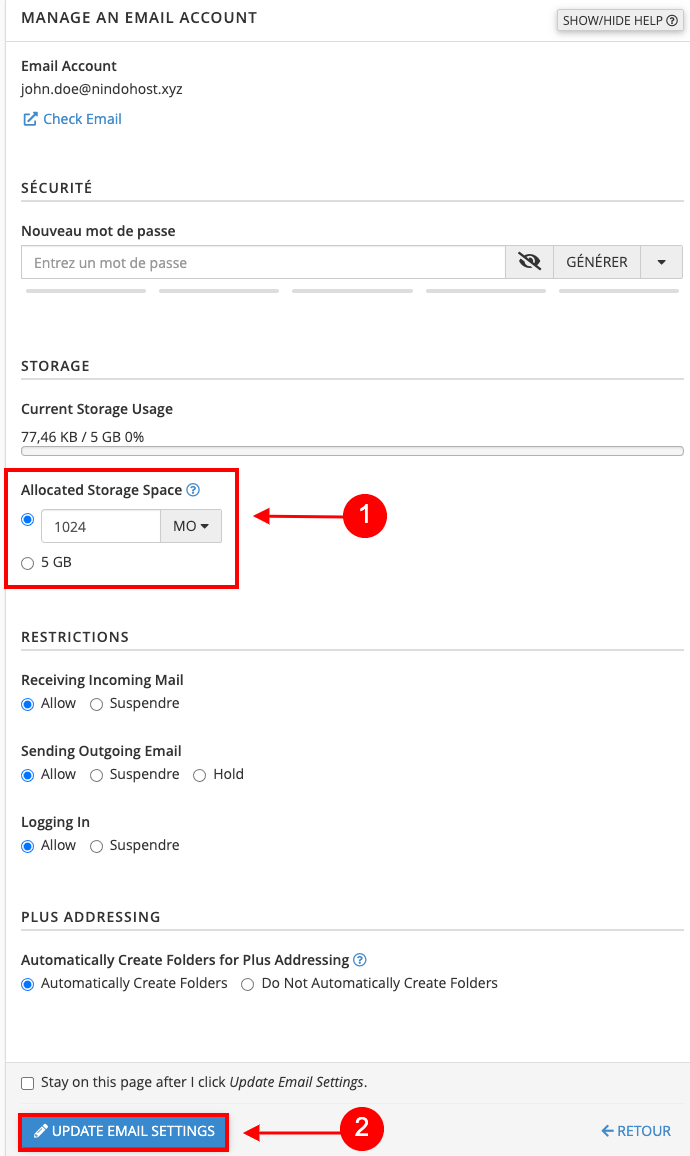
Task: Click Update Email Settings button
Action: coord(124,1131)
